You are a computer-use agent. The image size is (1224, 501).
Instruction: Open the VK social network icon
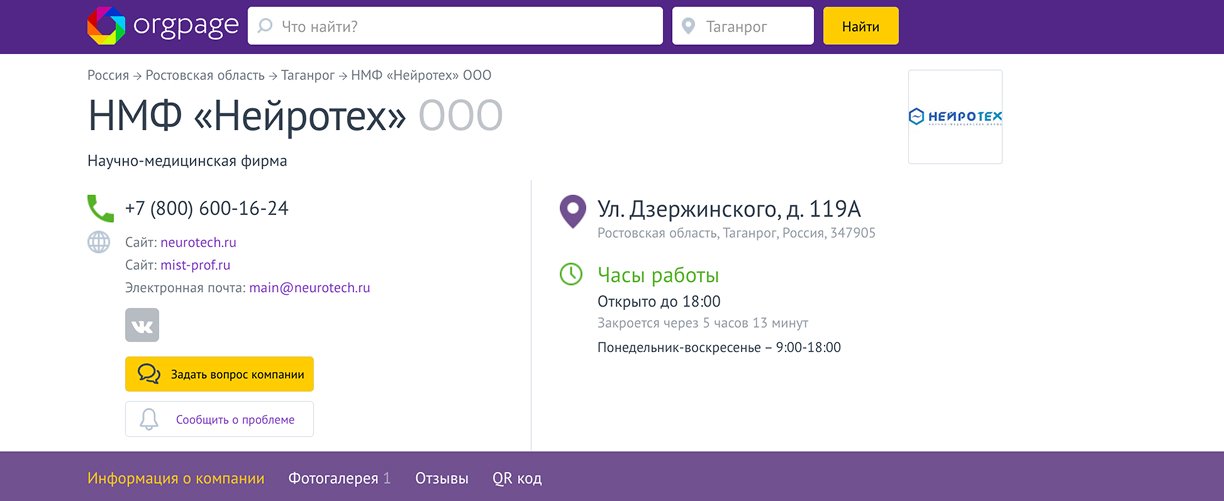[x=142, y=325]
